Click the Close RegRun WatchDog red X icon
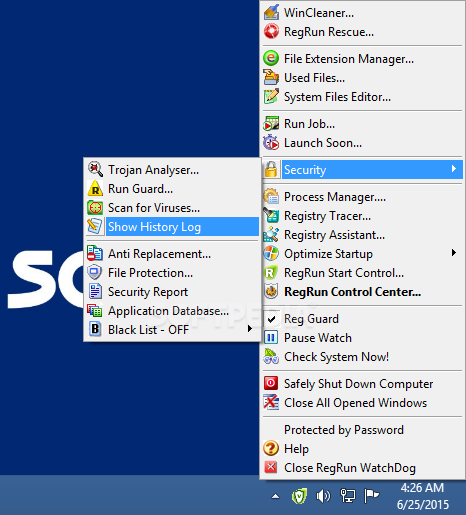Viewport: 466px width, 515px height. pos(271,468)
